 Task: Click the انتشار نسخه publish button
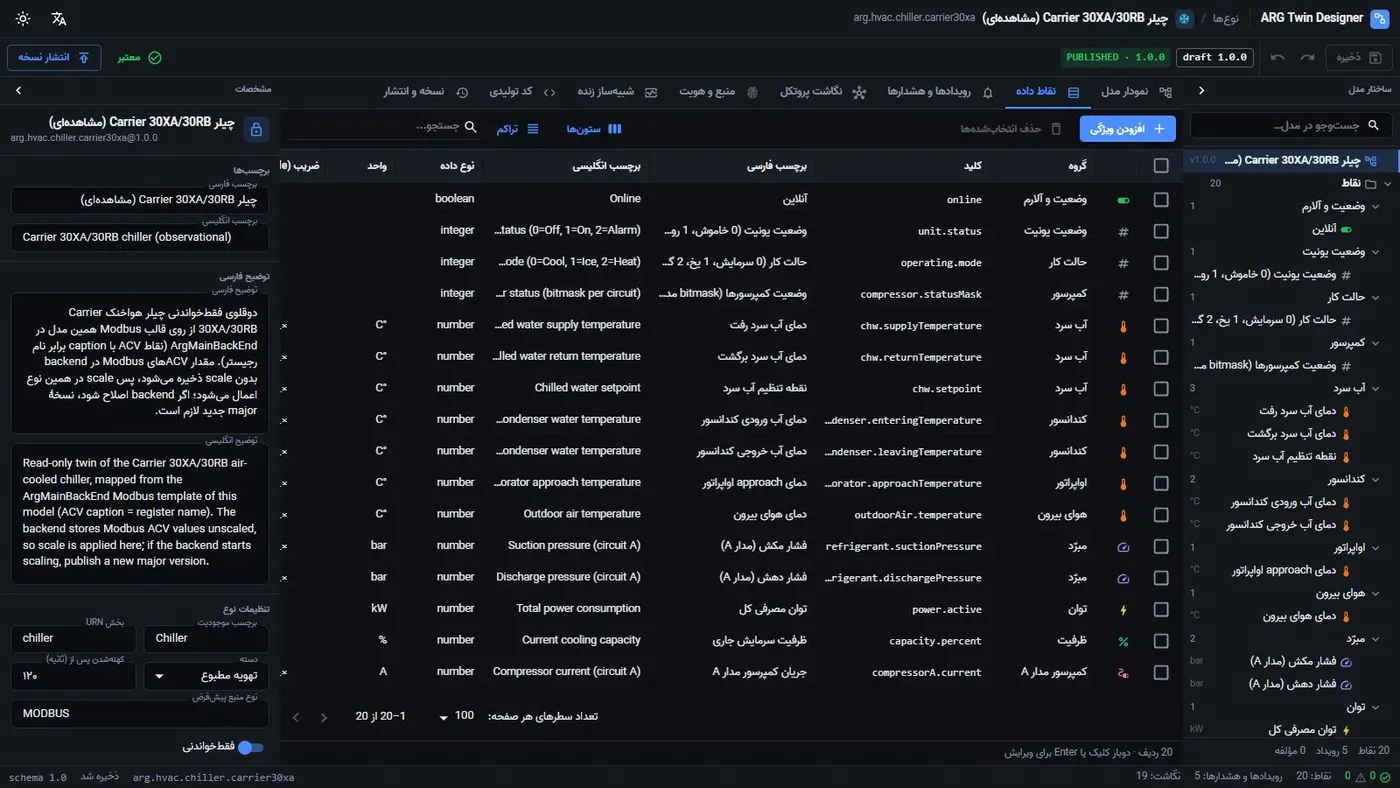(x=54, y=57)
